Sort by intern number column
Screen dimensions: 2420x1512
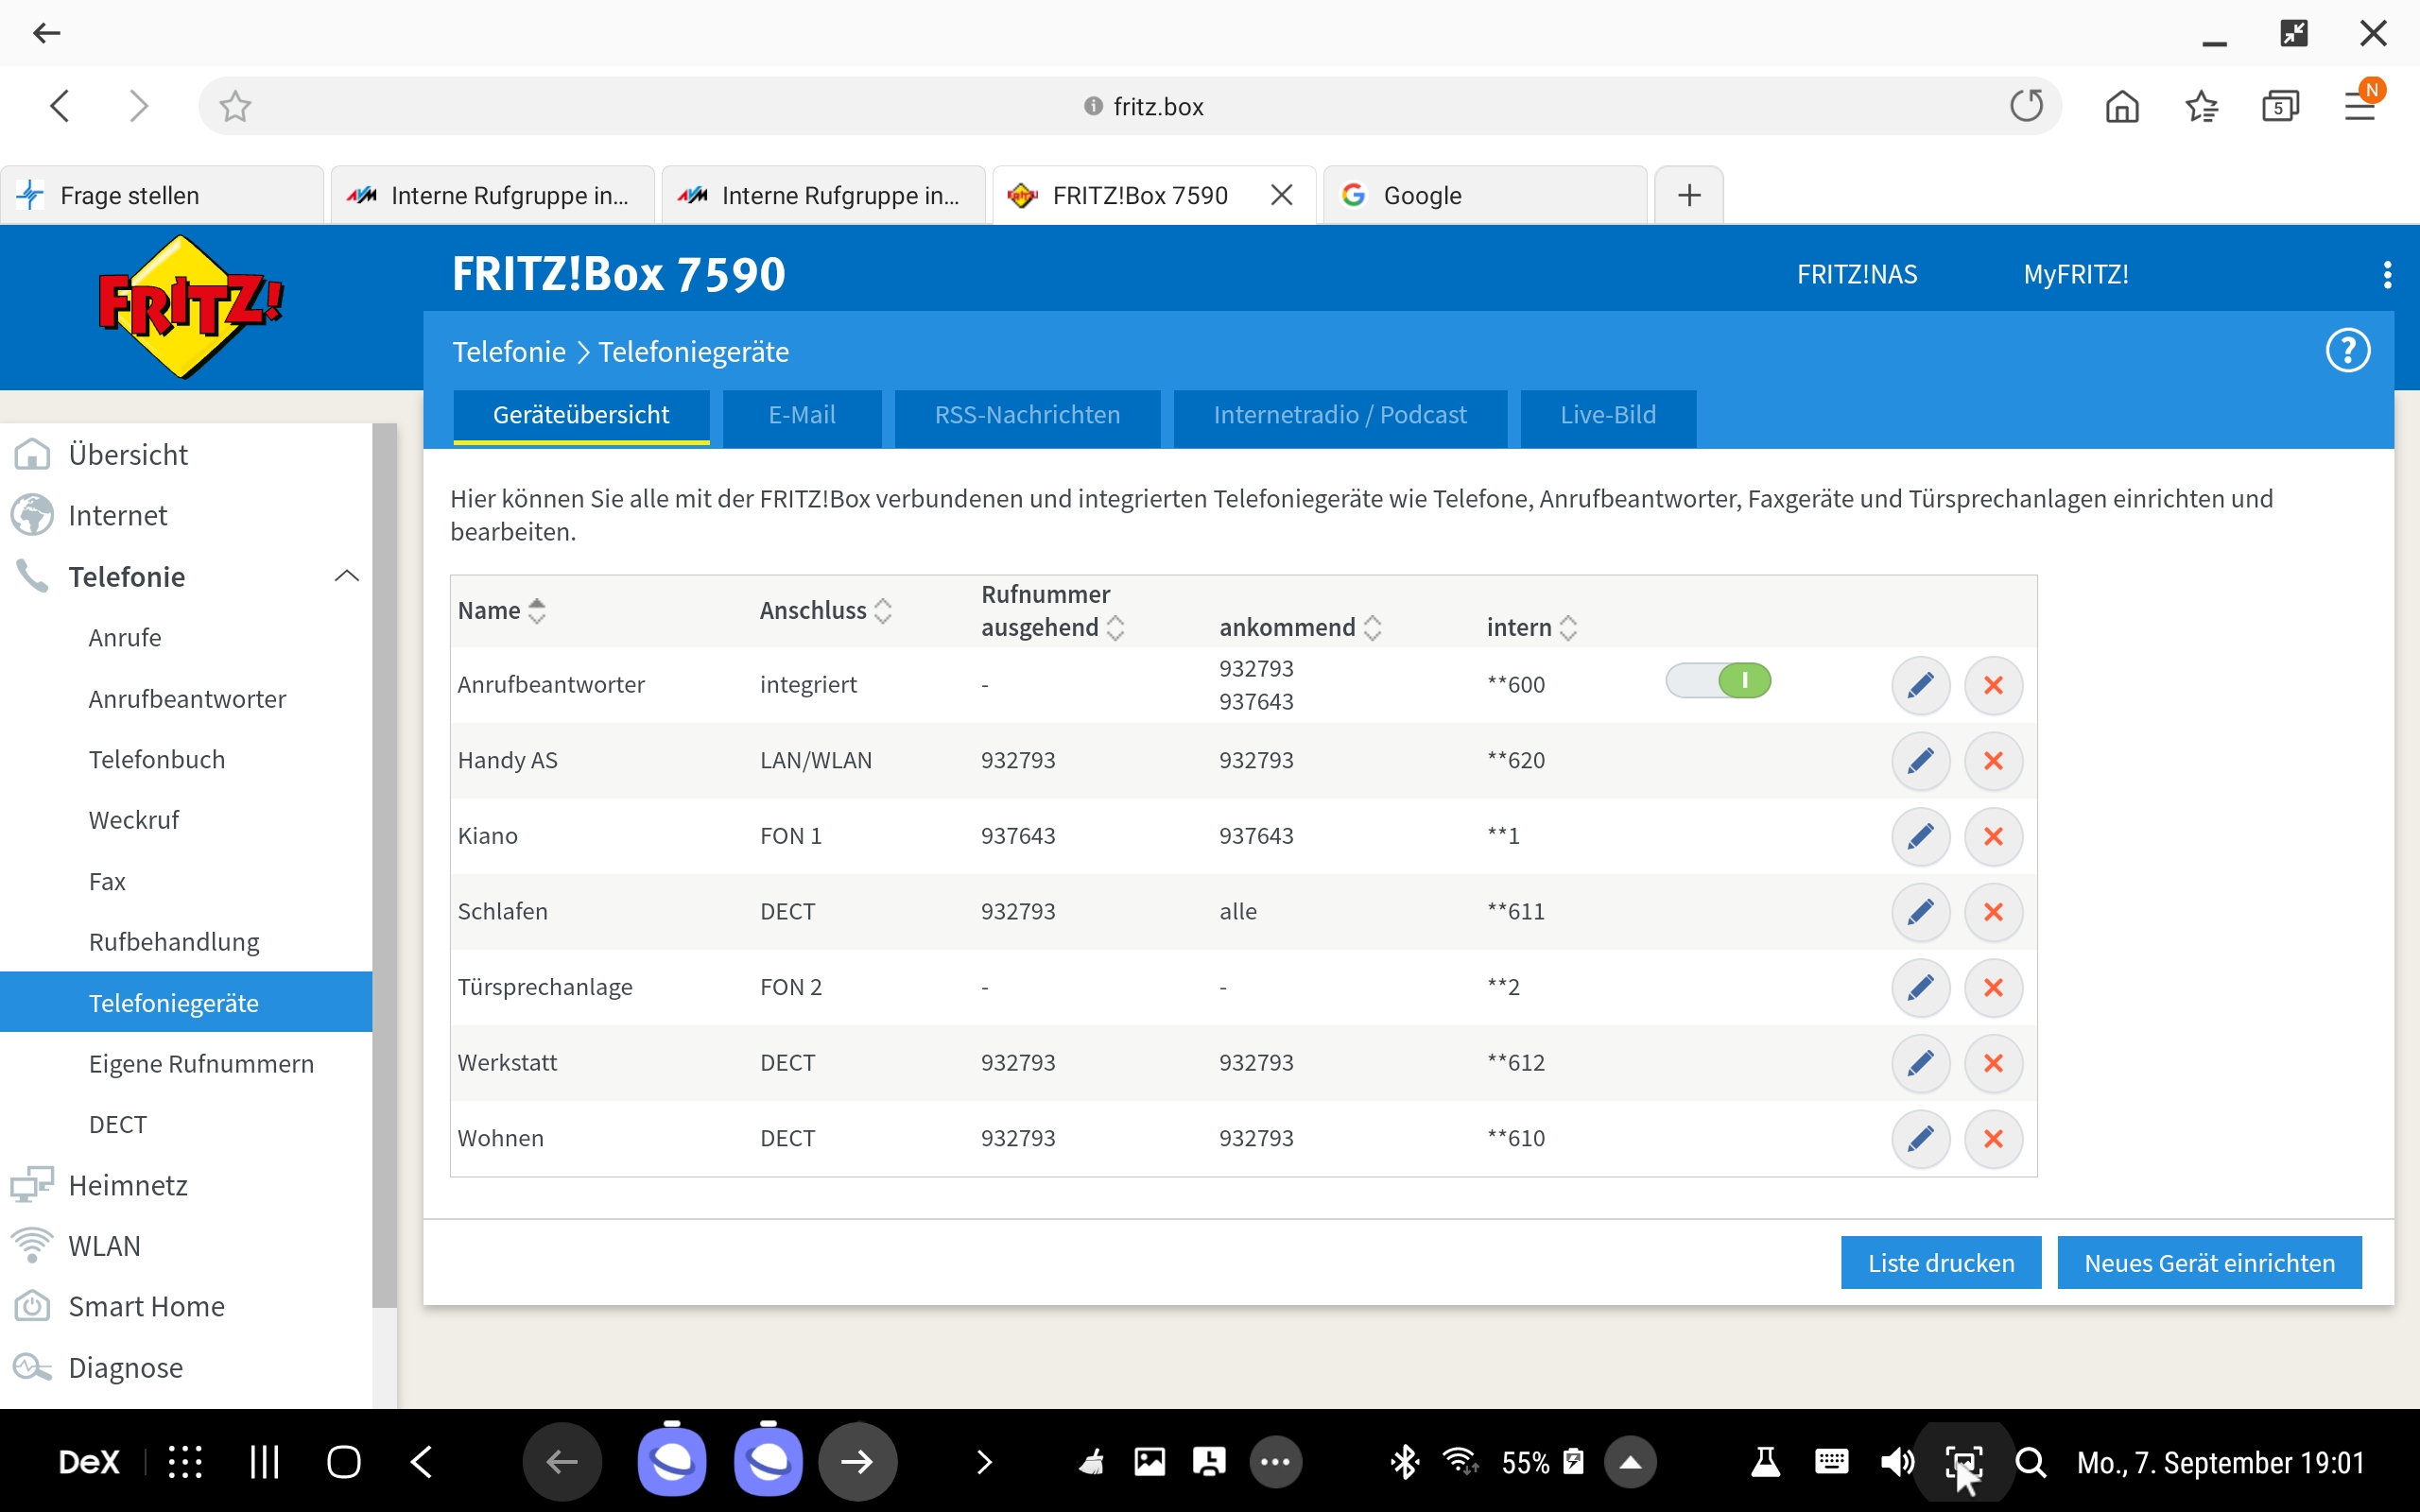coord(1531,627)
